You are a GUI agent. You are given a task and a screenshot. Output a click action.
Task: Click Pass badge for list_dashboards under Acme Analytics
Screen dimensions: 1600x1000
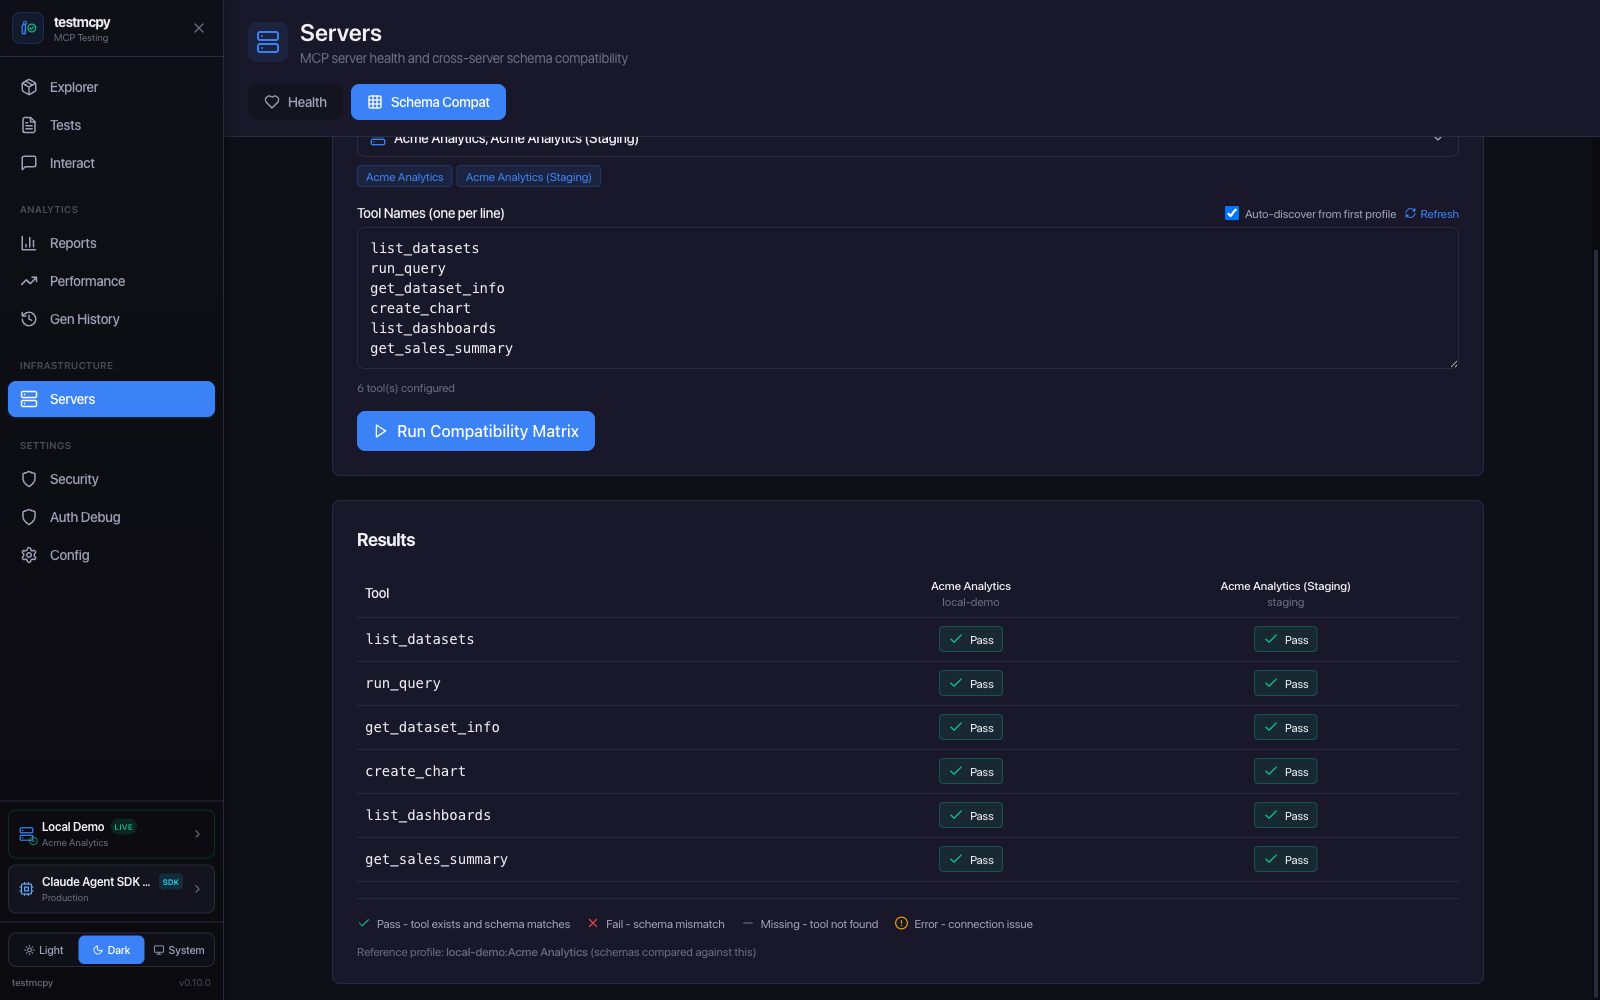[971, 816]
